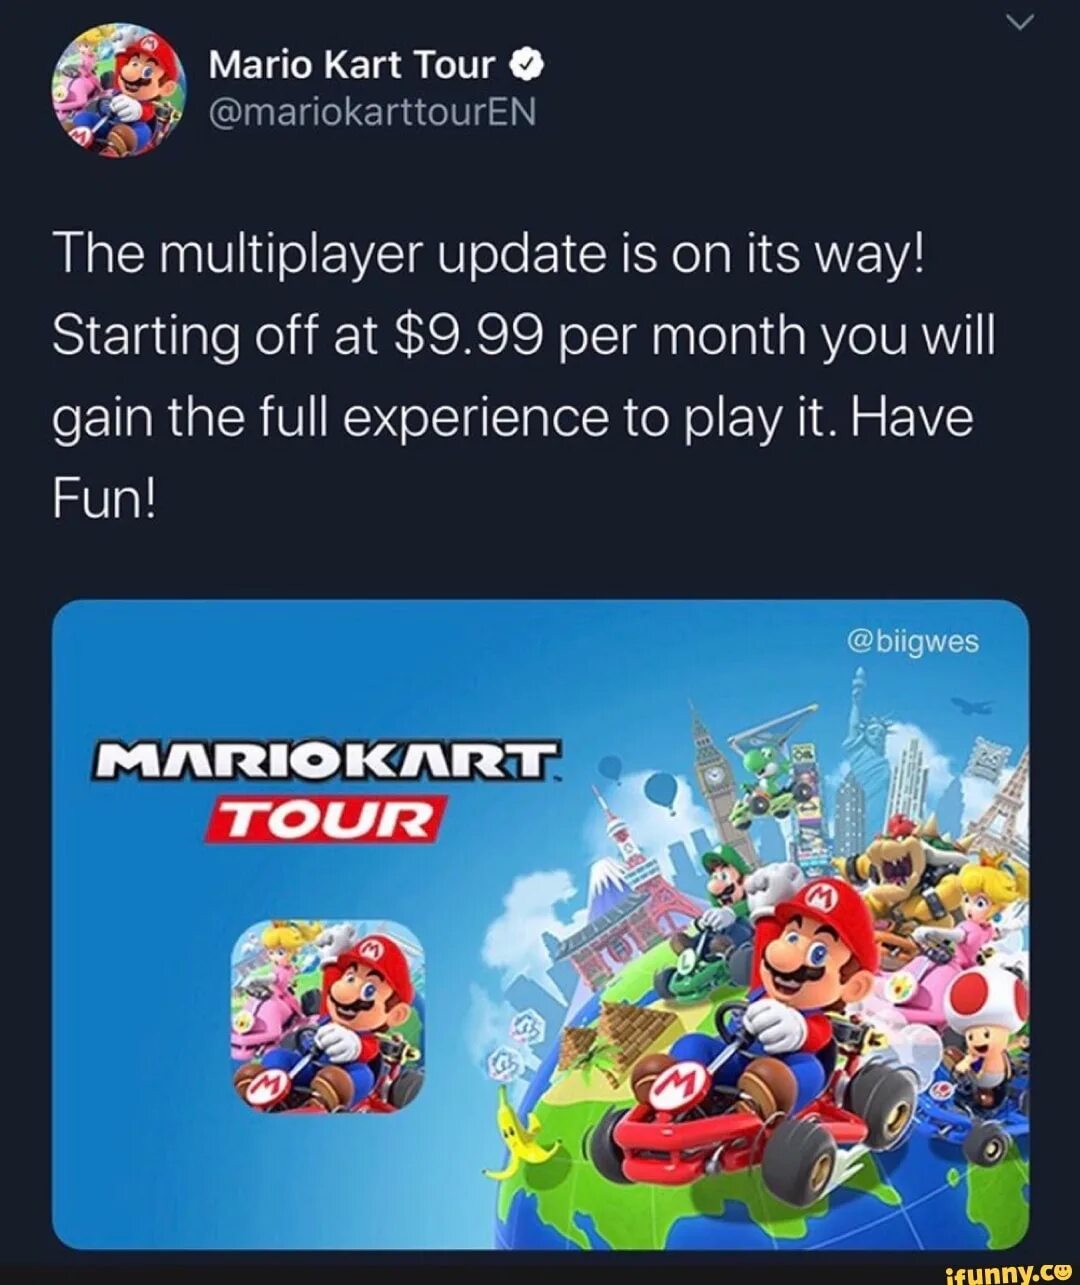1080x1285 pixels.
Task: Click the Mario Kart Tour display name
Action: tap(352, 65)
